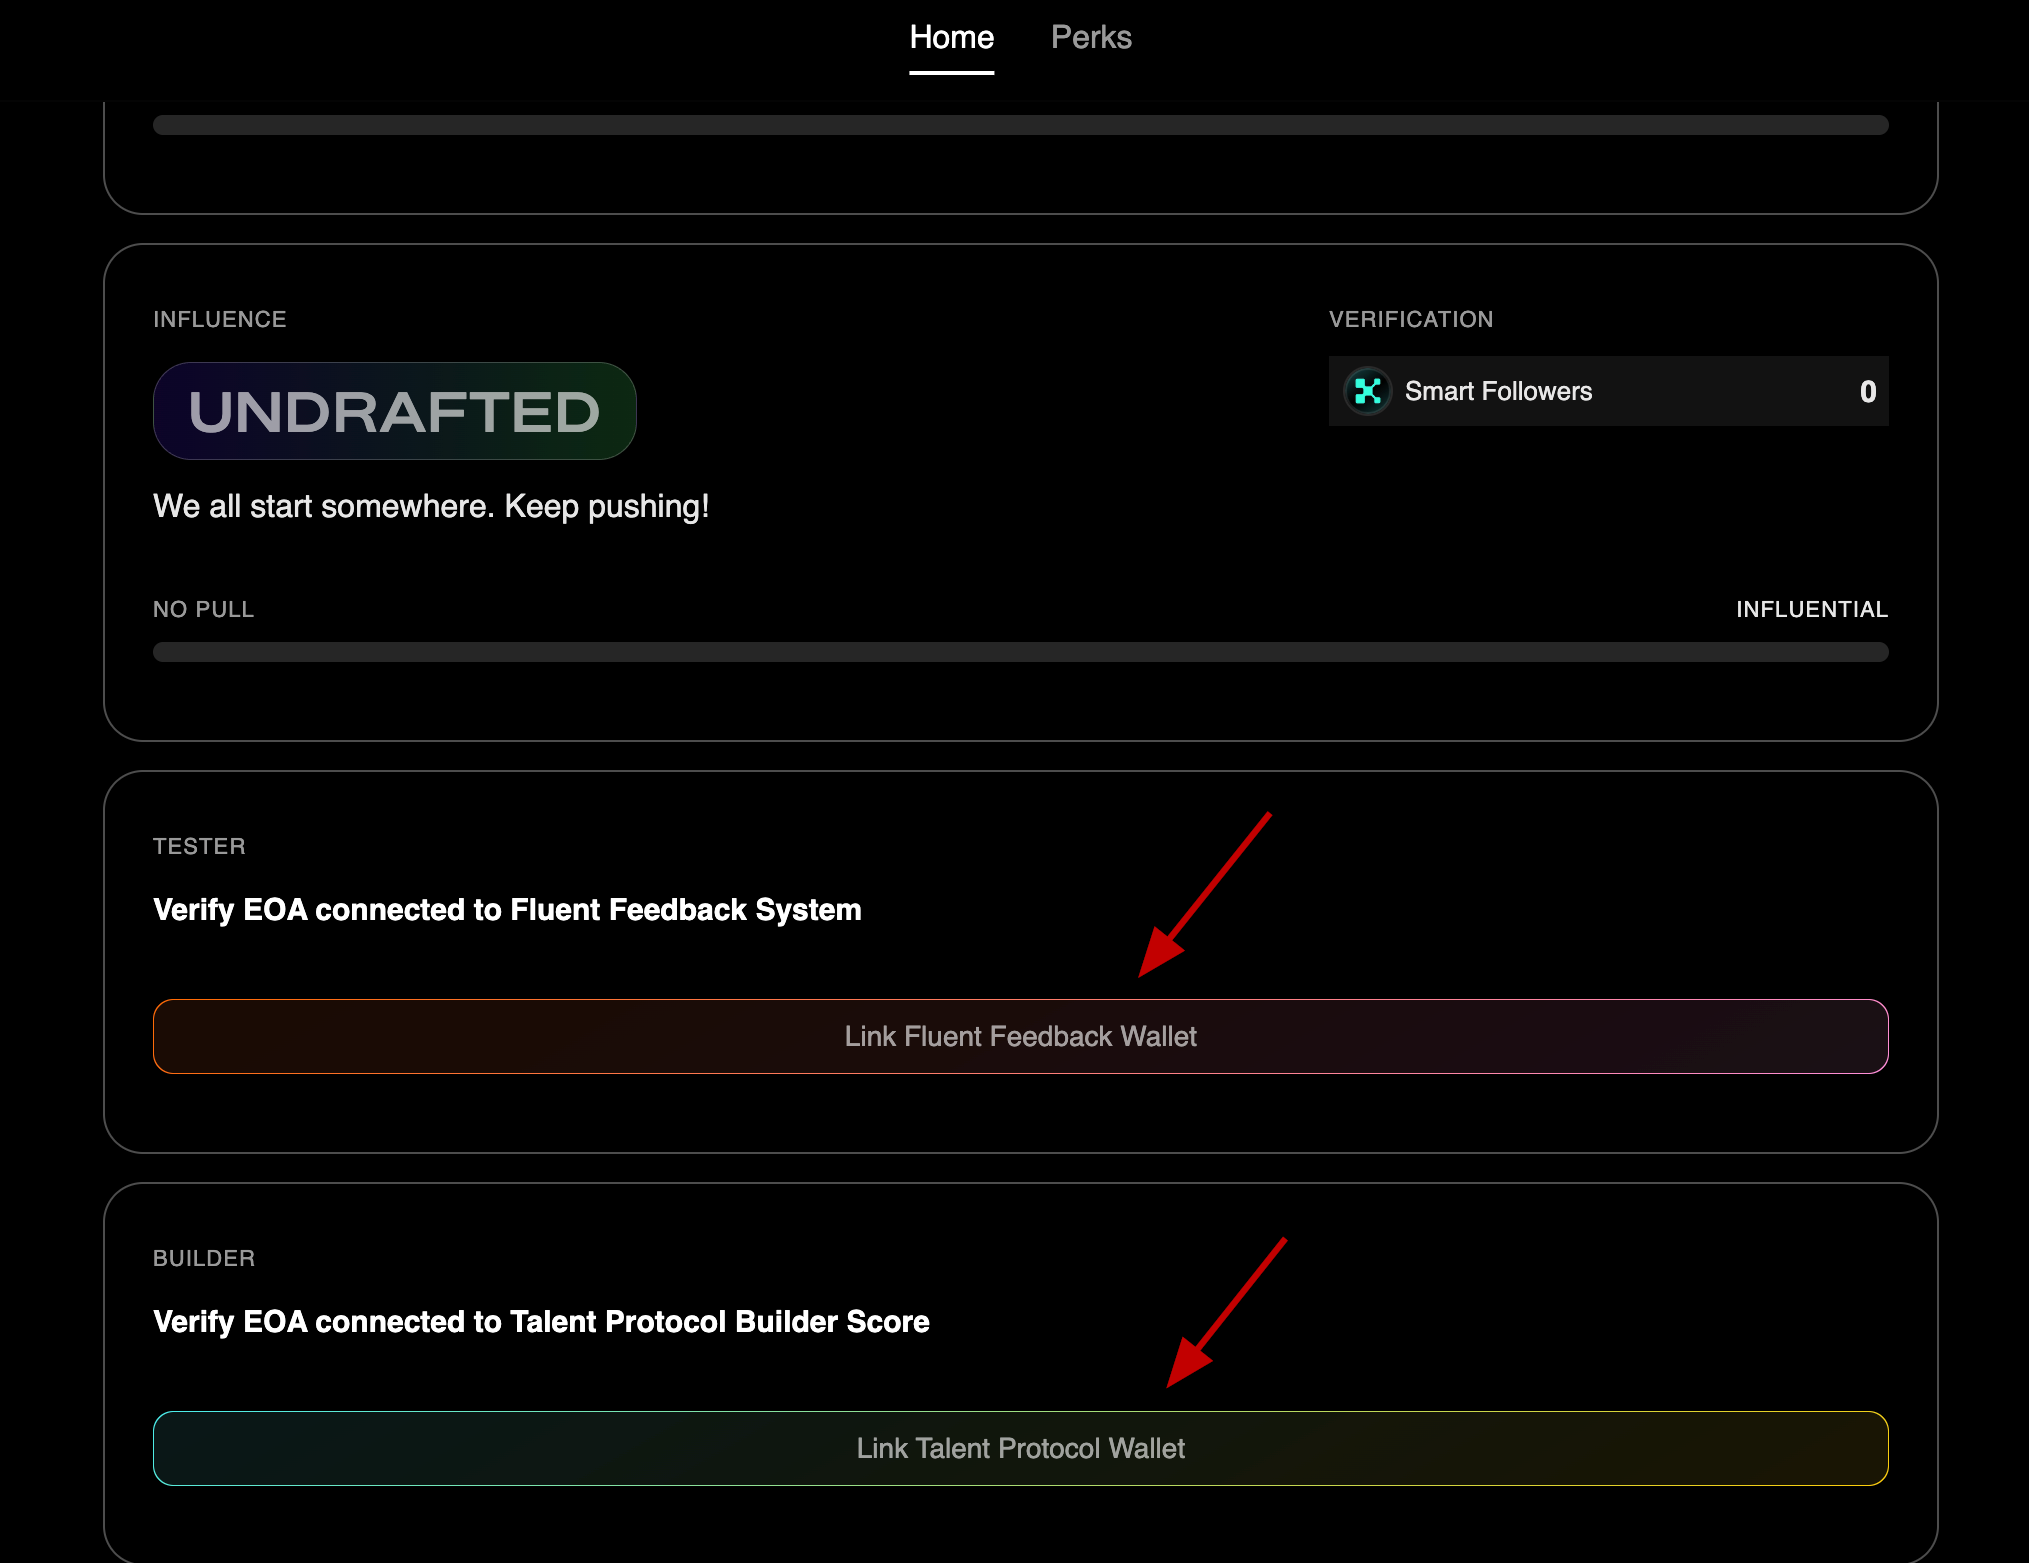Viewport: 2029px width, 1563px height.
Task: Open the Smart Followers verification row
Action: tap(1607, 391)
